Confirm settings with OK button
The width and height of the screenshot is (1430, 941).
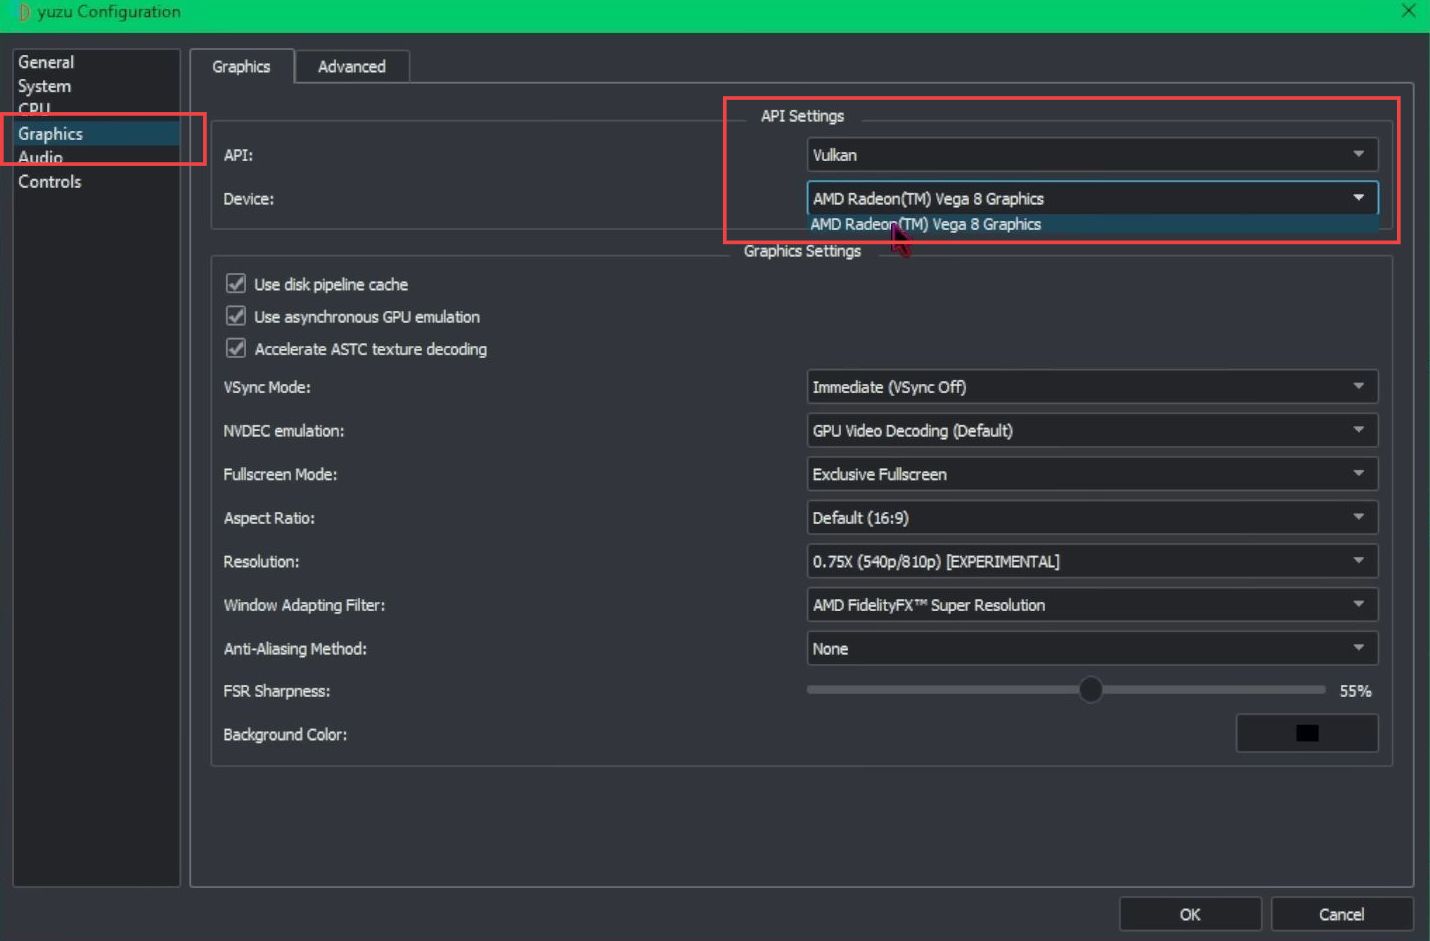[x=1190, y=914]
